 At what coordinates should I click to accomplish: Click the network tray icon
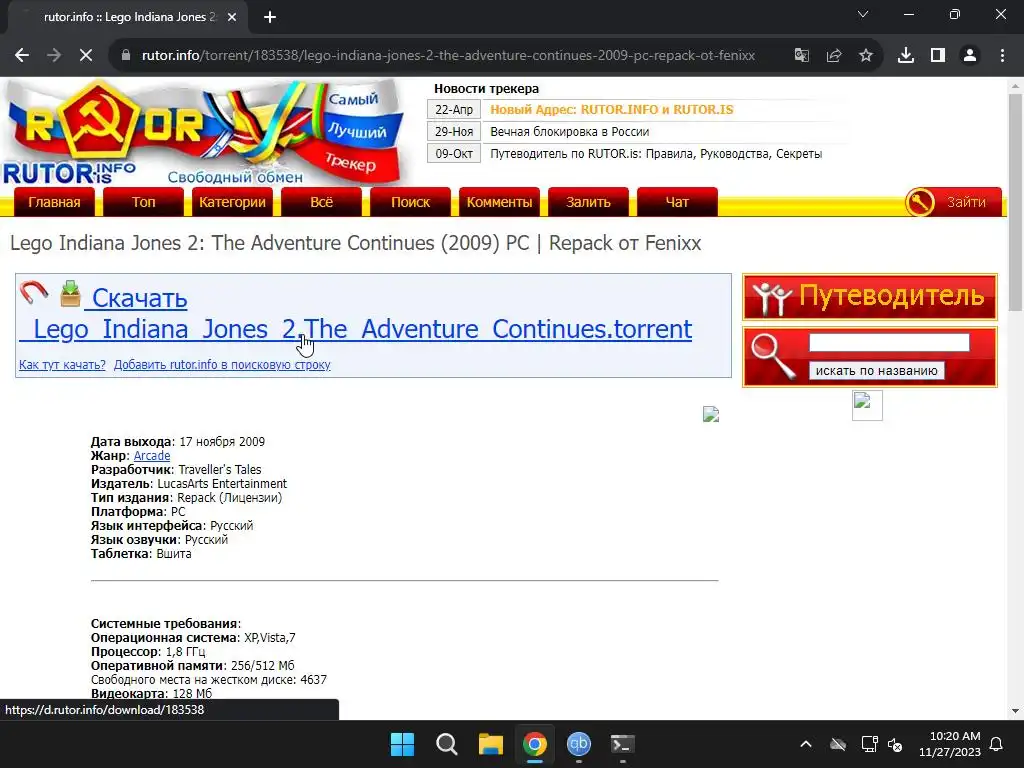[869, 744]
